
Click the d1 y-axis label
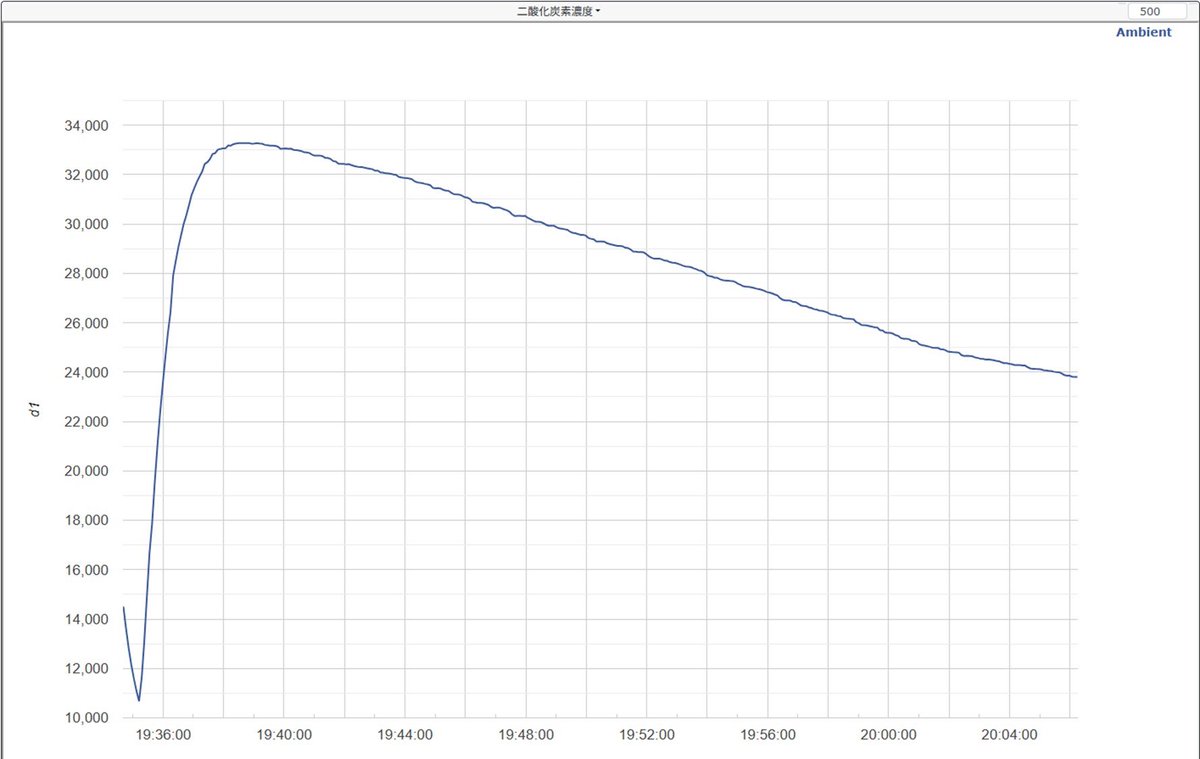click(36, 408)
